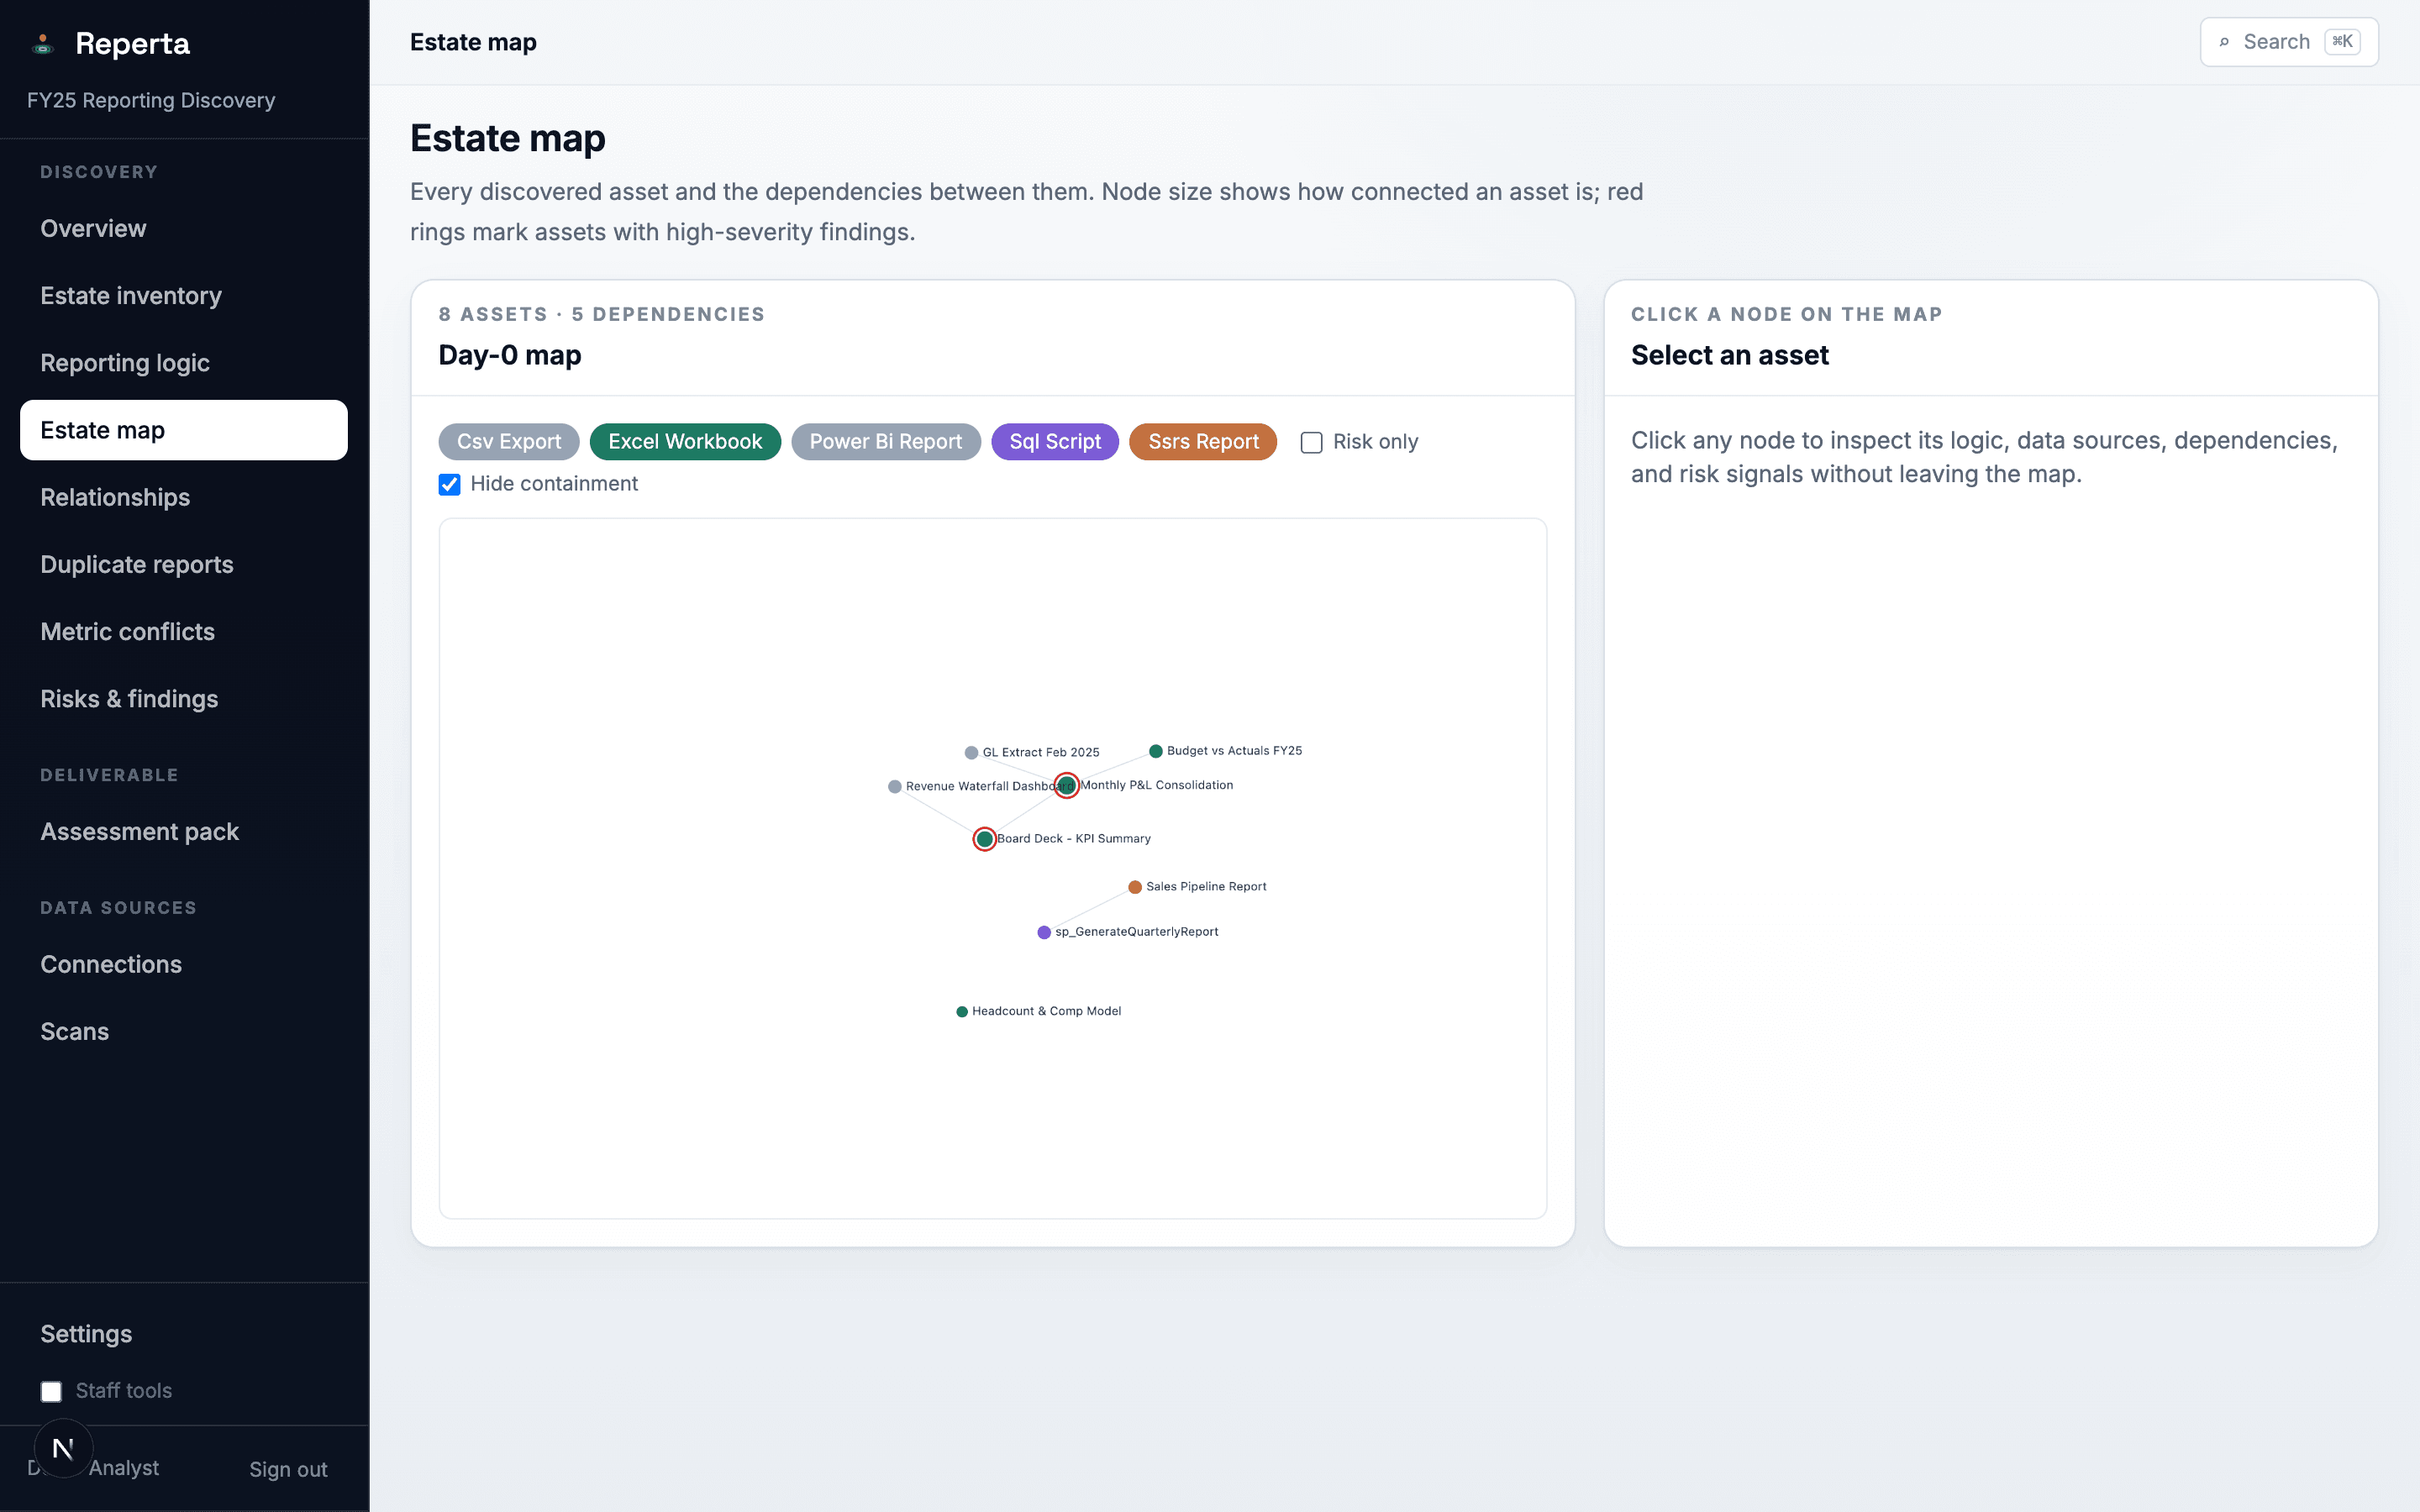
Task: Click the magnifier icon in Search
Action: point(2224,42)
